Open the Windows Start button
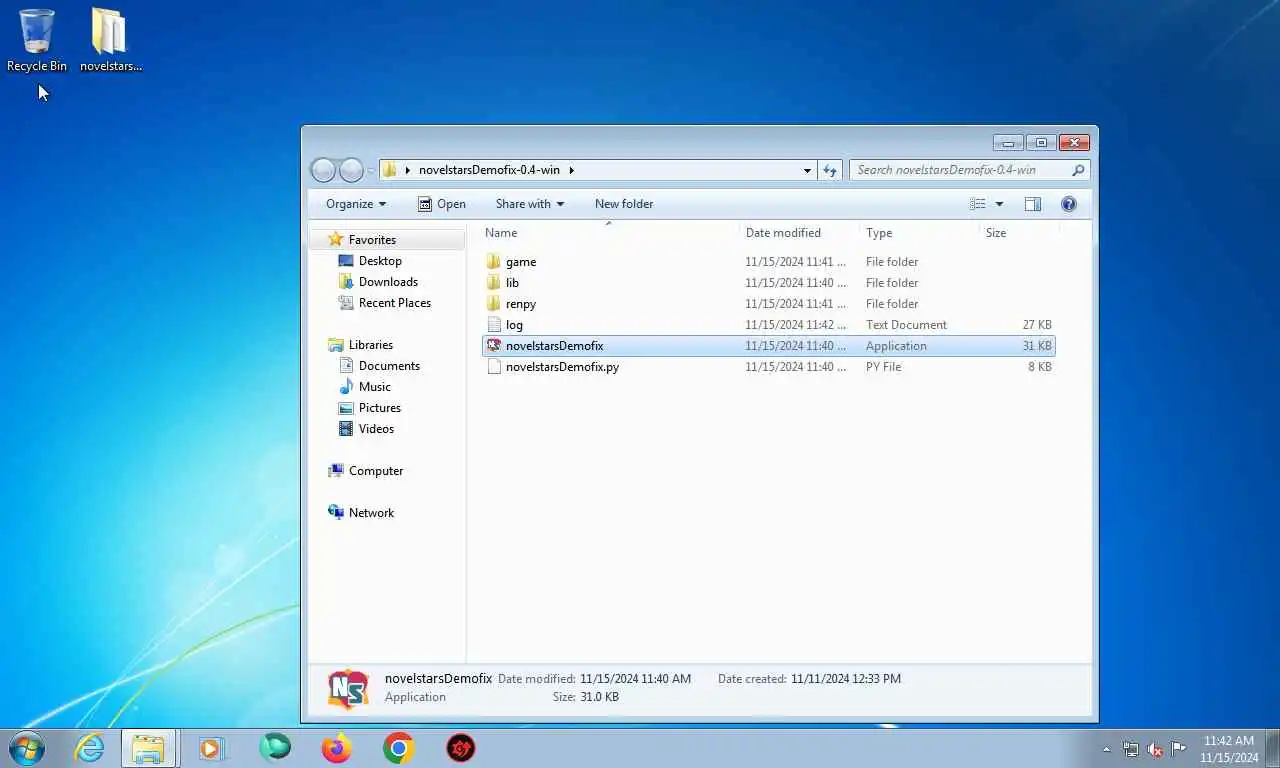1280x768 pixels. pos(27,748)
